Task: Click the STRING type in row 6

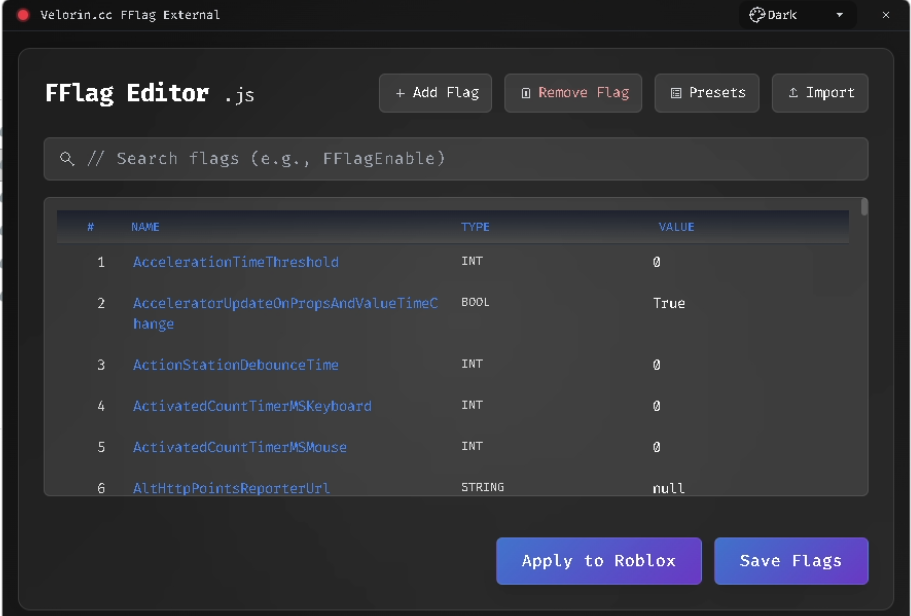Action: pos(483,487)
